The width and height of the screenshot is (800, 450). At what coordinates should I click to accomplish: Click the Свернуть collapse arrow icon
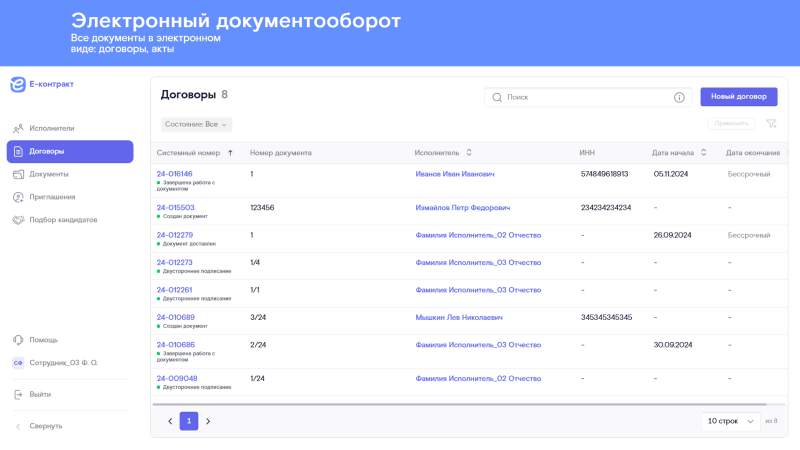click(x=18, y=426)
